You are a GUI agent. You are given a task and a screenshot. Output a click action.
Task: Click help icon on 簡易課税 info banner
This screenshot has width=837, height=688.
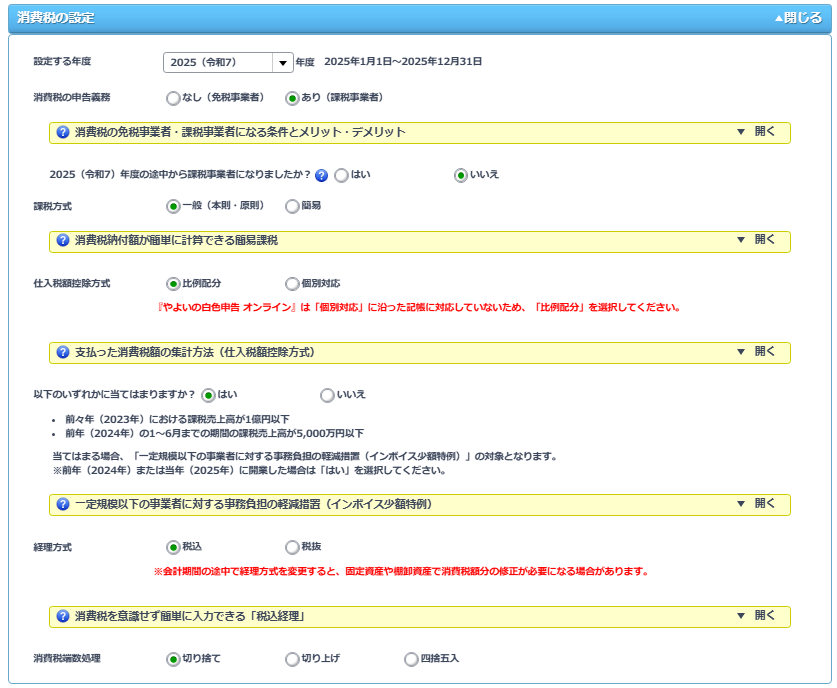(63, 241)
